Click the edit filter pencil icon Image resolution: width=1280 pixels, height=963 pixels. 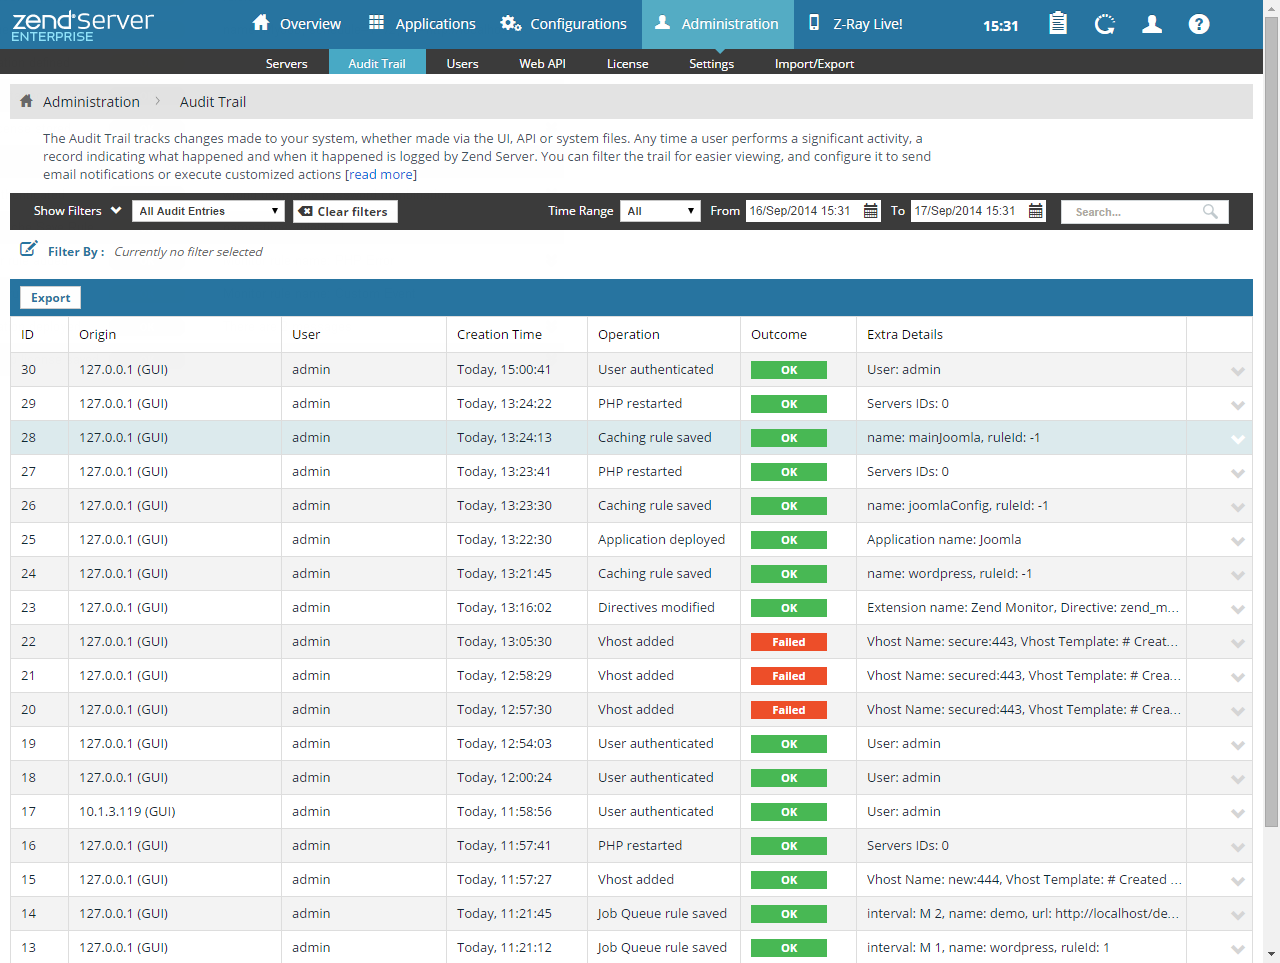coord(29,249)
